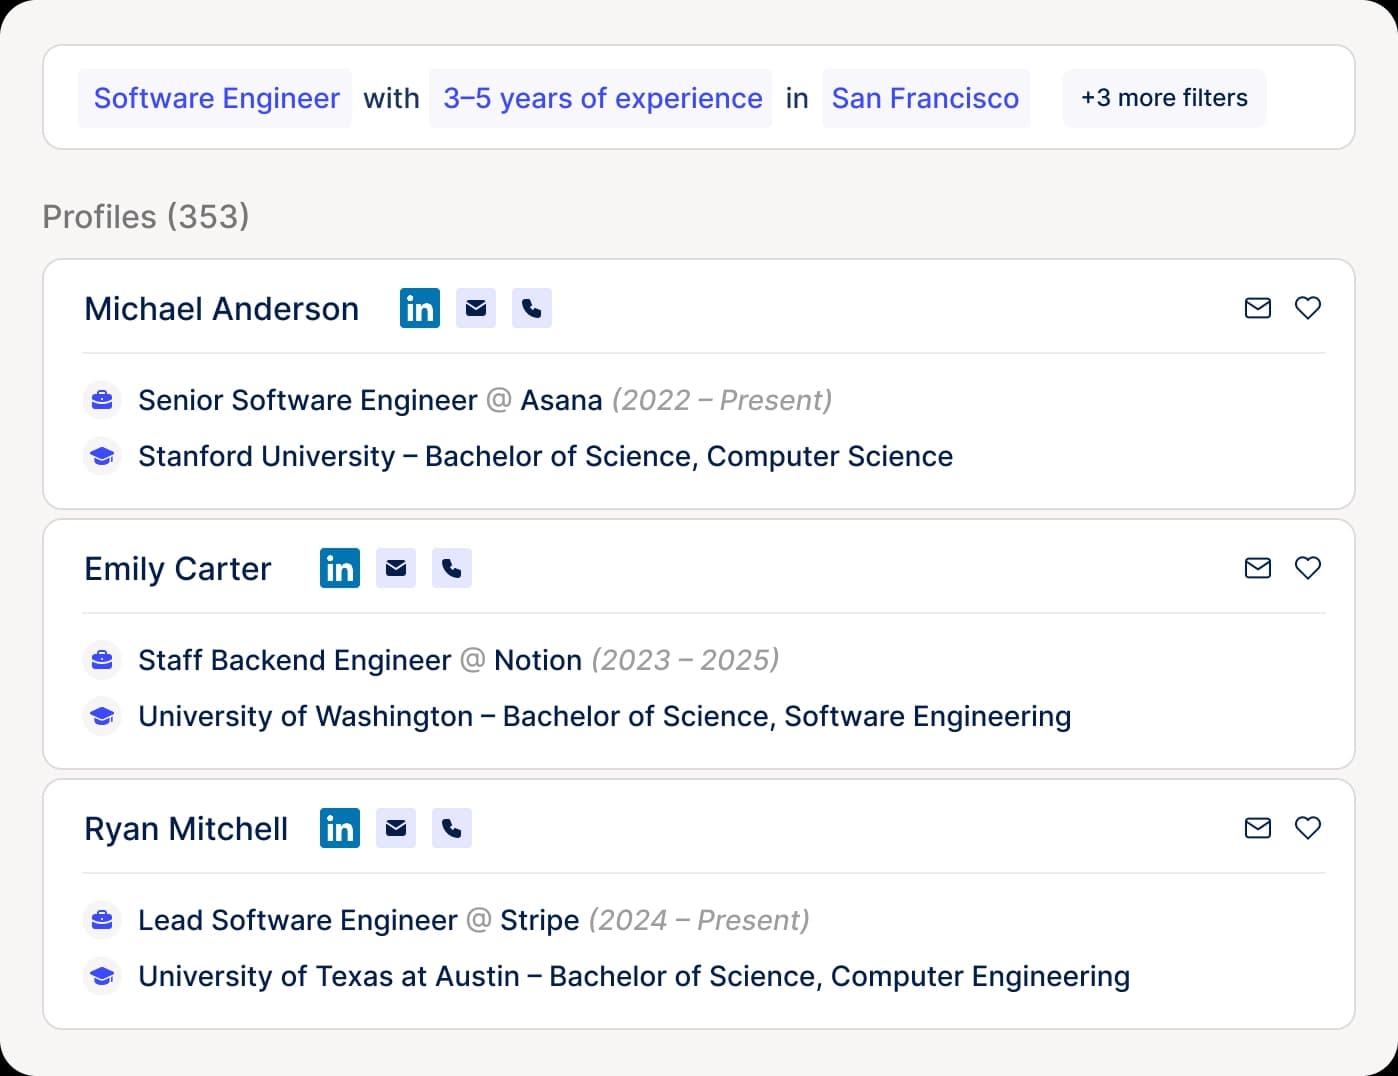This screenshot has height=1076, width=1398.
Task: Open Emily Carter's LinkedIn profile
Action: pyautogui.click(x=340, y=568)
